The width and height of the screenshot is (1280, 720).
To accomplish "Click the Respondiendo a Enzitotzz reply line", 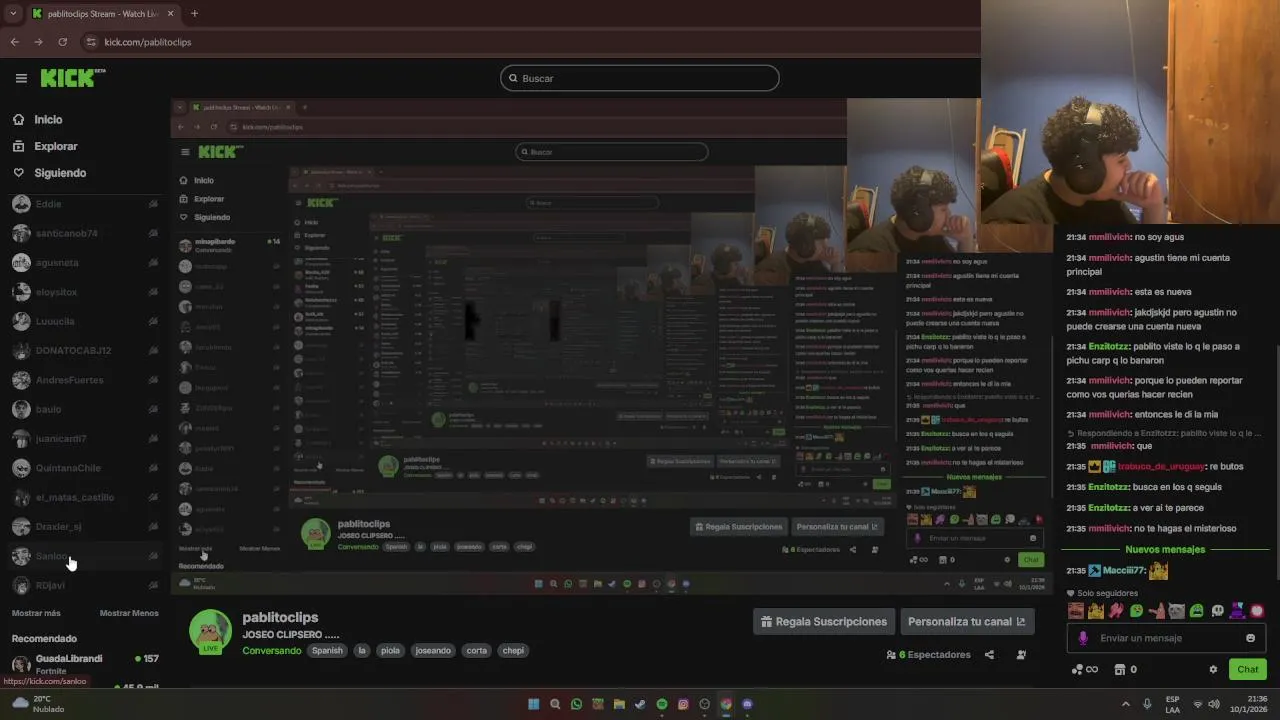I will [x=1164, y=433].
